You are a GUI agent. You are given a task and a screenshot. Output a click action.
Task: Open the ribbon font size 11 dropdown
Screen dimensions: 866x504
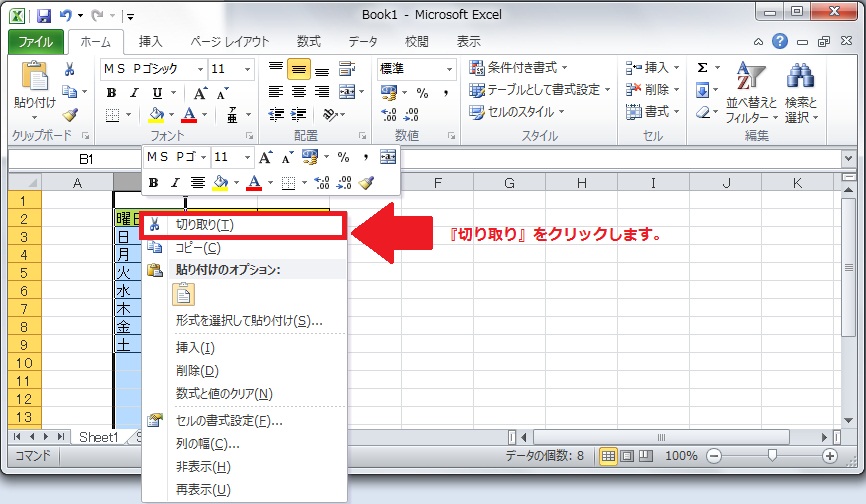(247, 69)
